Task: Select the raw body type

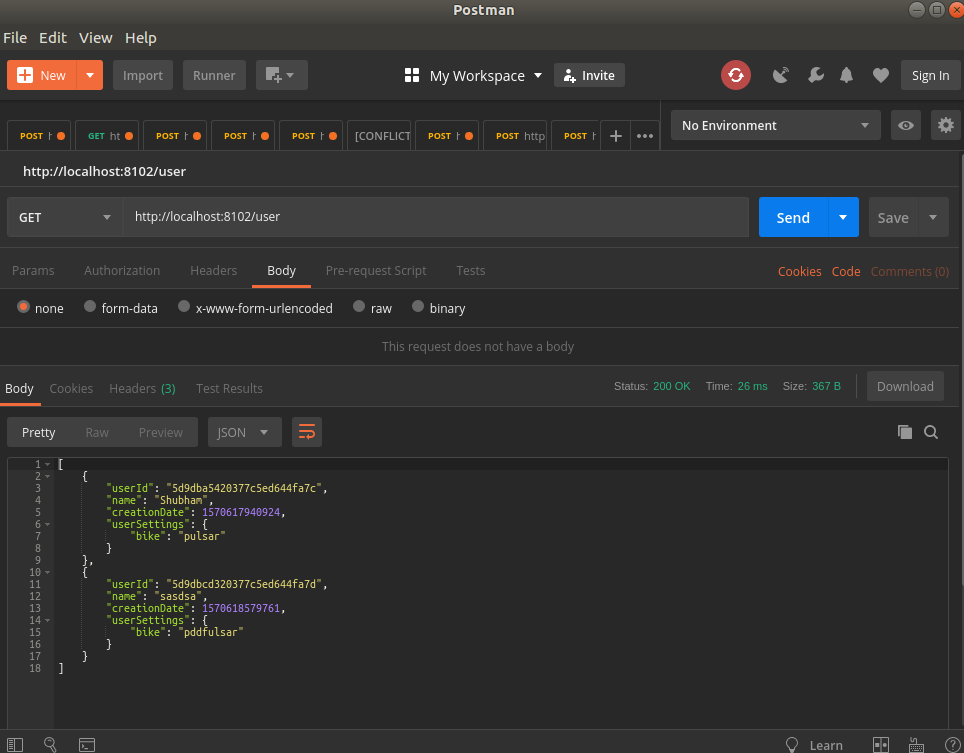Action: click(359, 308)
